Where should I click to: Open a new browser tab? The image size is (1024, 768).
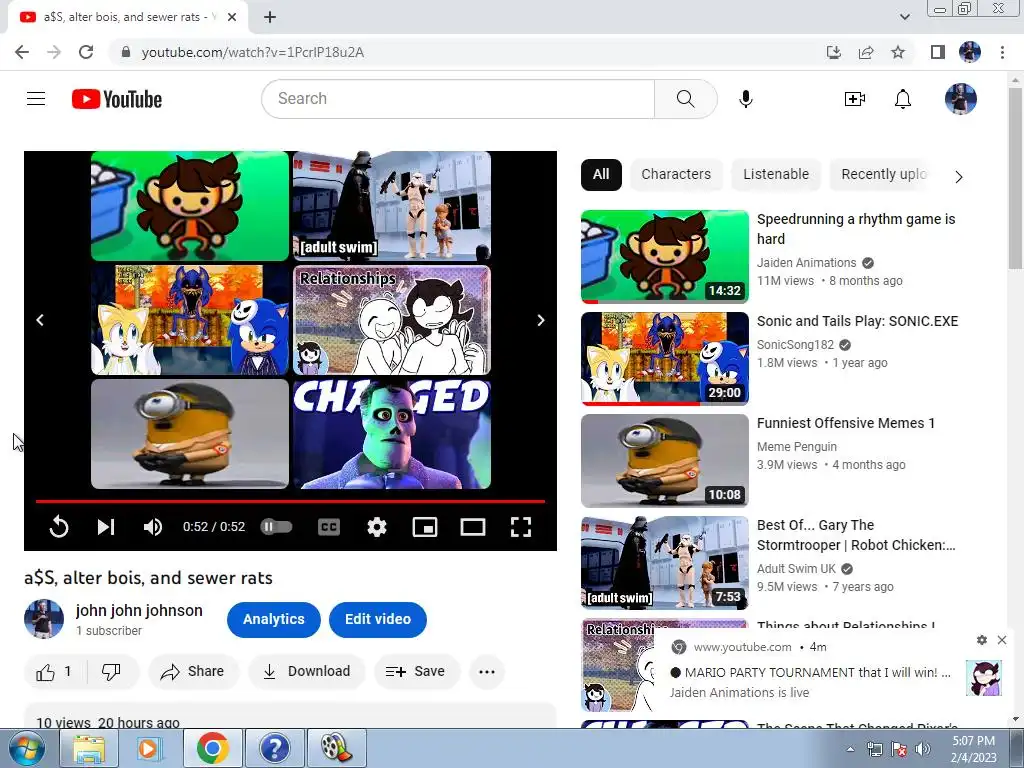pos(270,17)
